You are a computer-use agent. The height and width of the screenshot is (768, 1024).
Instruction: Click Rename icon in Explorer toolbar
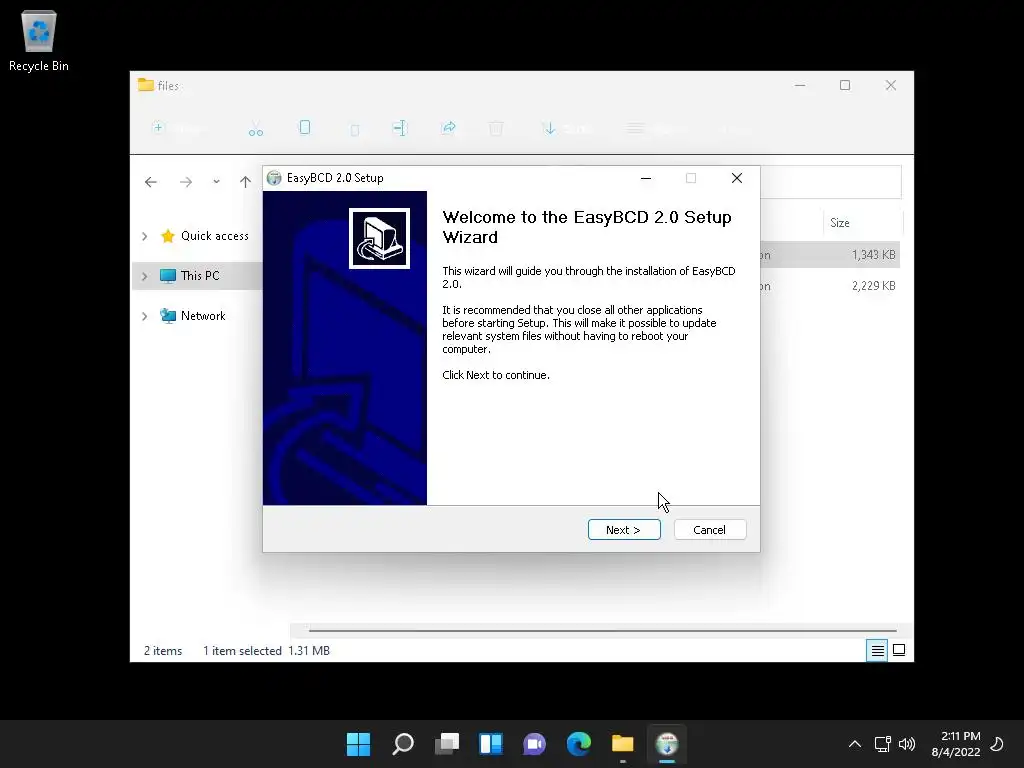click(400, 128)
